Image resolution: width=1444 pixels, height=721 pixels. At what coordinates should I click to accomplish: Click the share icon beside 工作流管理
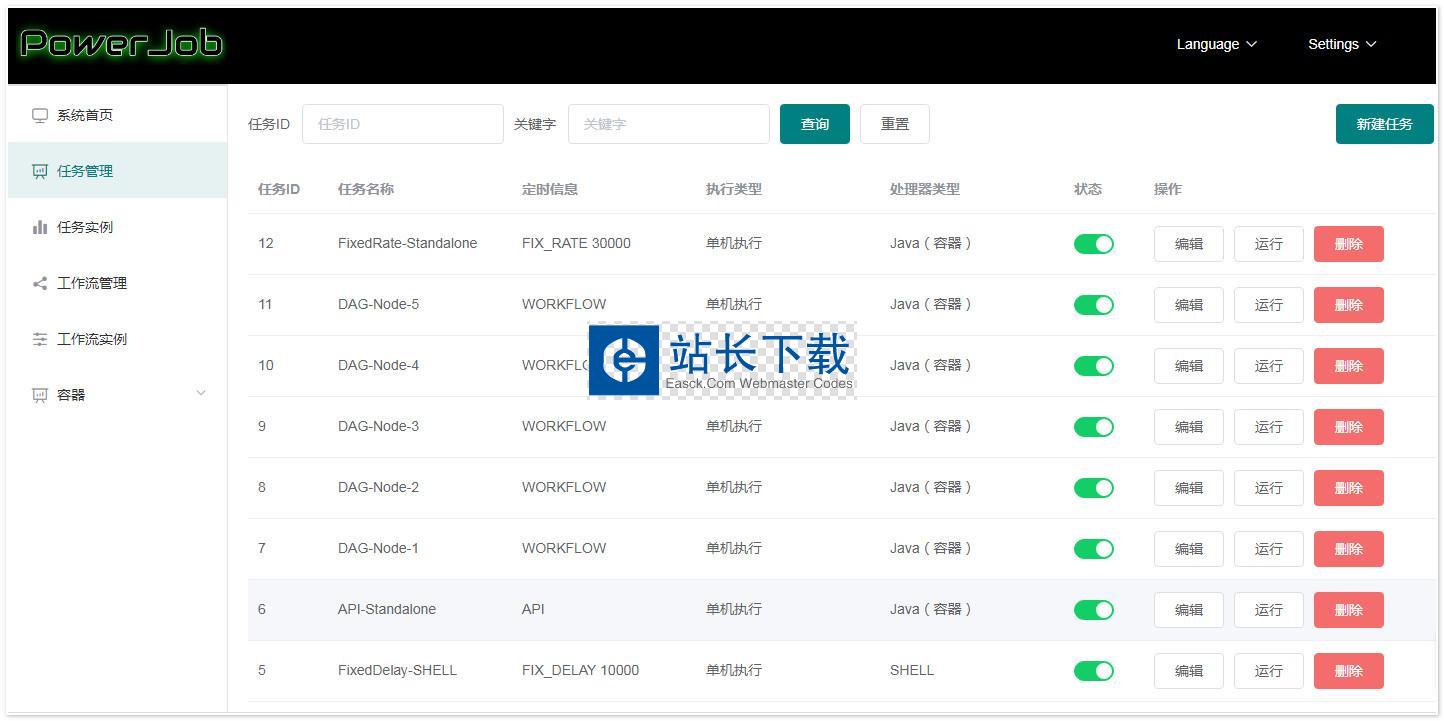click(x=40, y=283)
